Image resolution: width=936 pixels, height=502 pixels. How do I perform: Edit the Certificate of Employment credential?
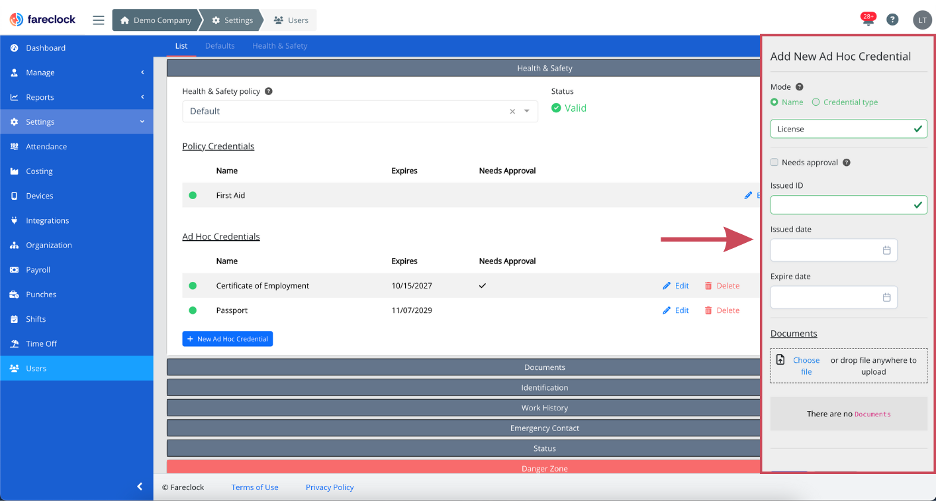pos(676,286)
